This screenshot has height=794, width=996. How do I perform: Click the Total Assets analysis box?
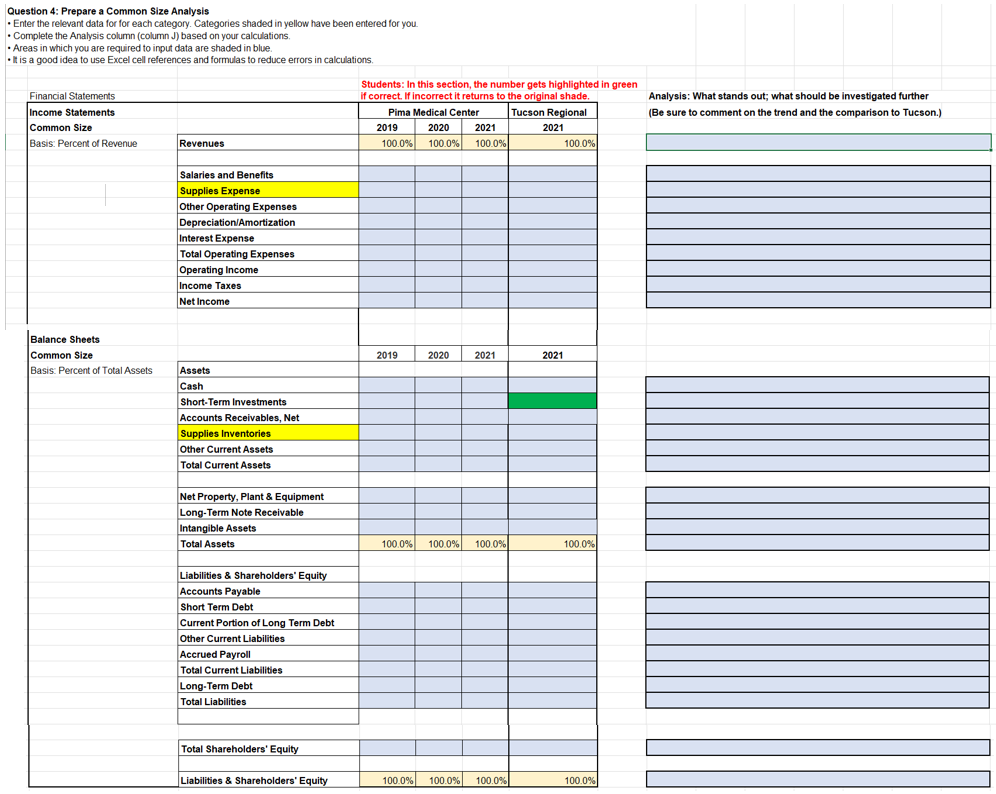coord(818,542)
